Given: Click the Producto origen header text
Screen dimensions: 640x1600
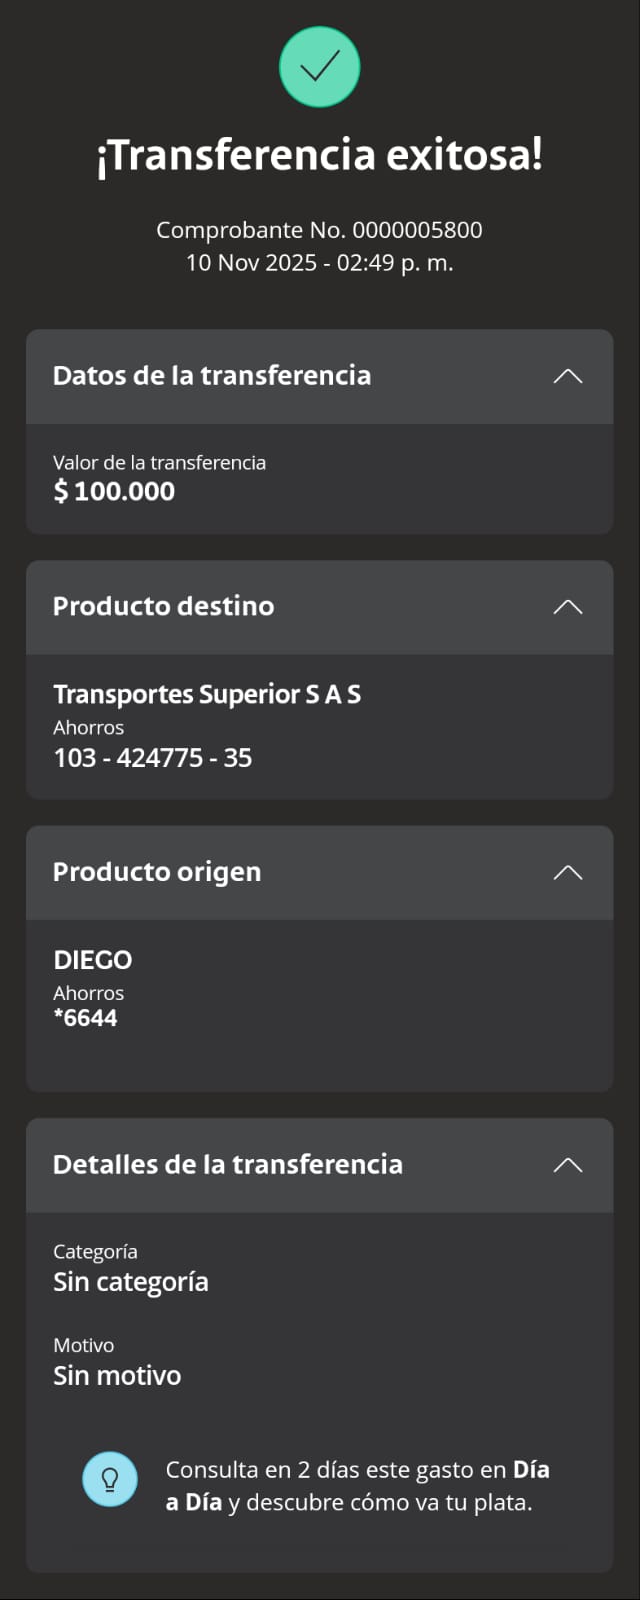Looking at the screenshot, I should [157, 872].
